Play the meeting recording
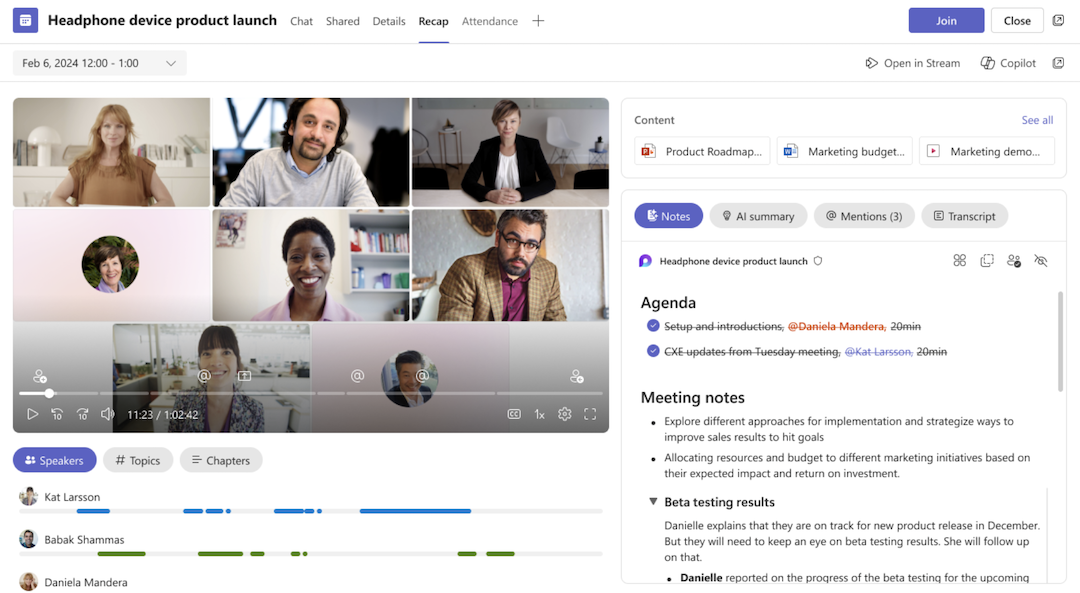1080x593 pixels. pyautogui.click(x=32, y=414)
